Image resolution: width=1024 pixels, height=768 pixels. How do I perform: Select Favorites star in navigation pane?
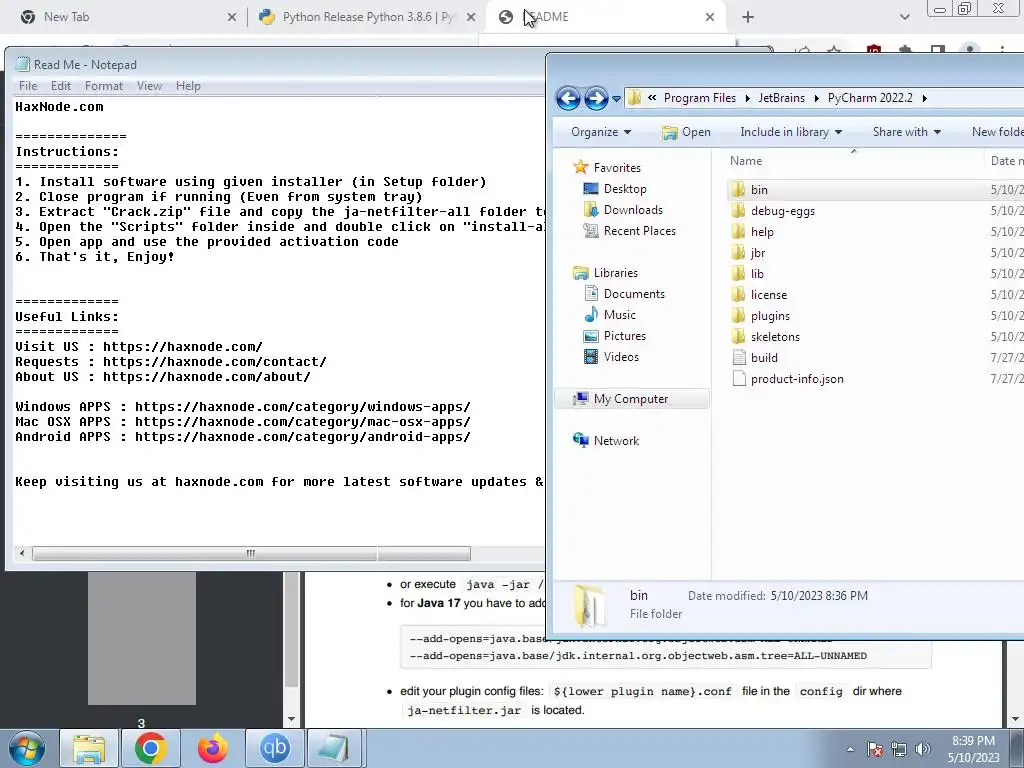tap(580, 167)
